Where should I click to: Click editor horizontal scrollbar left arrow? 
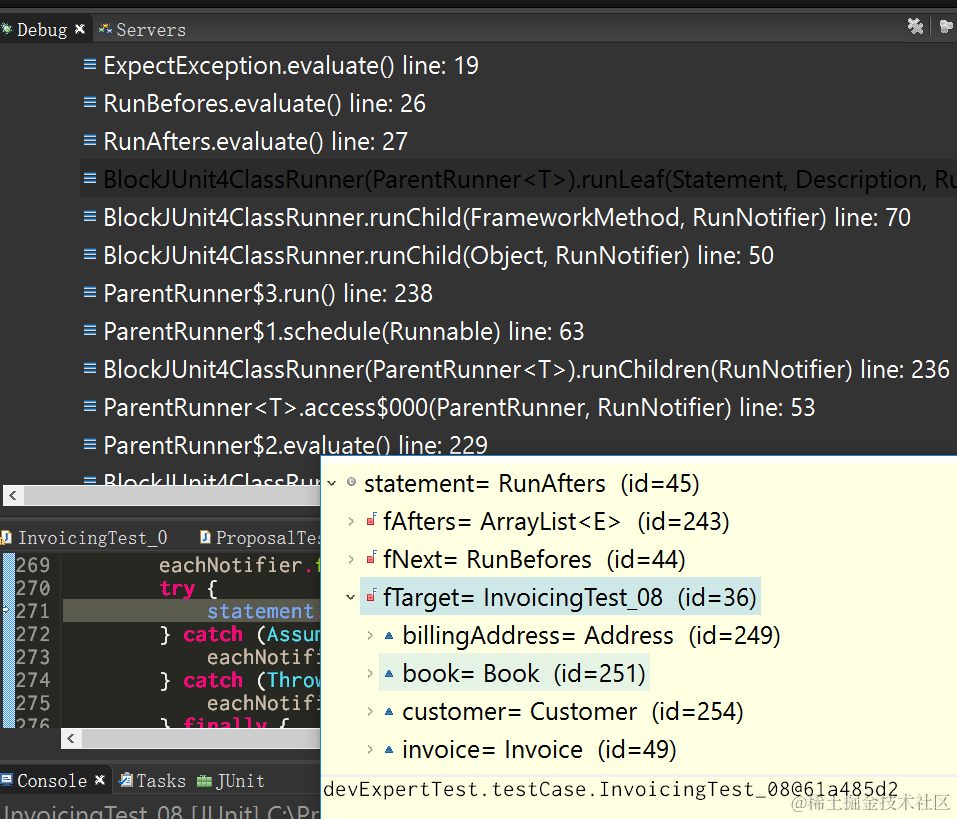pos(71,739)
